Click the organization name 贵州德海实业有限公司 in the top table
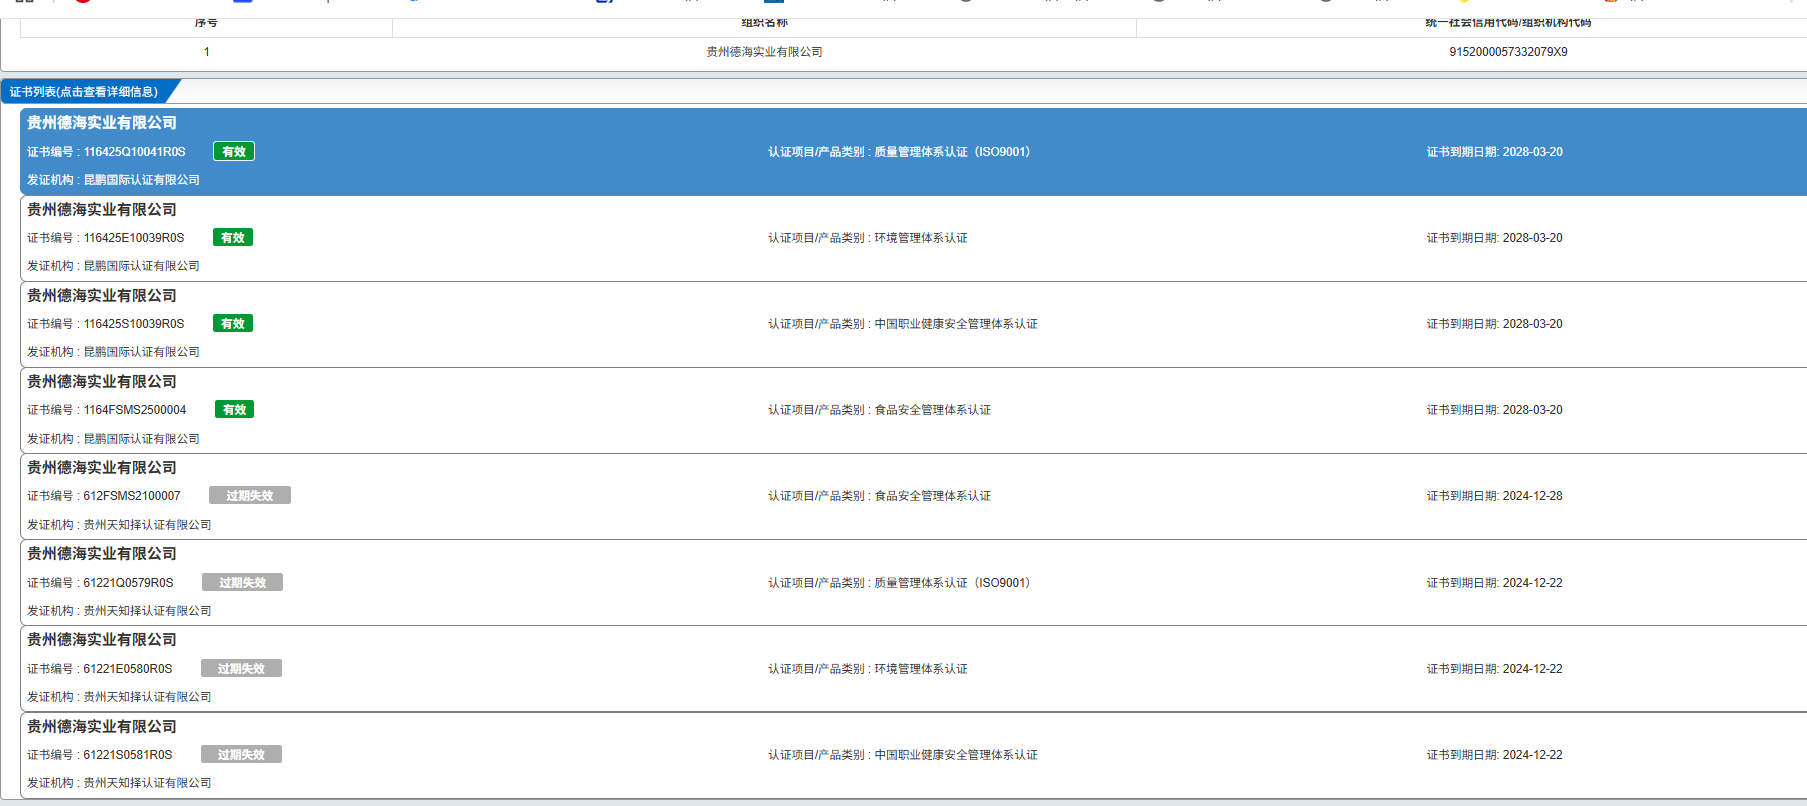Viewport: 1807px width, 806px height. click(x=764, y=52)
